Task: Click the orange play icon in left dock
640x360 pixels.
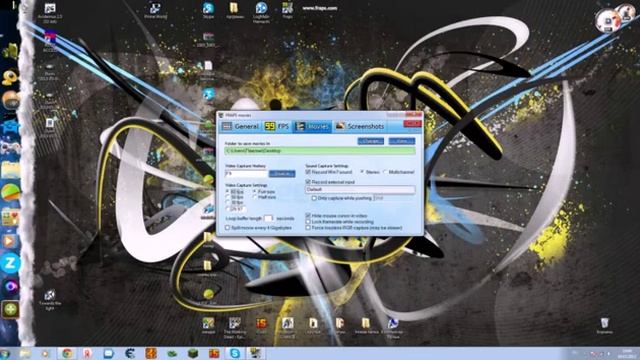Action: click(9, 241)
